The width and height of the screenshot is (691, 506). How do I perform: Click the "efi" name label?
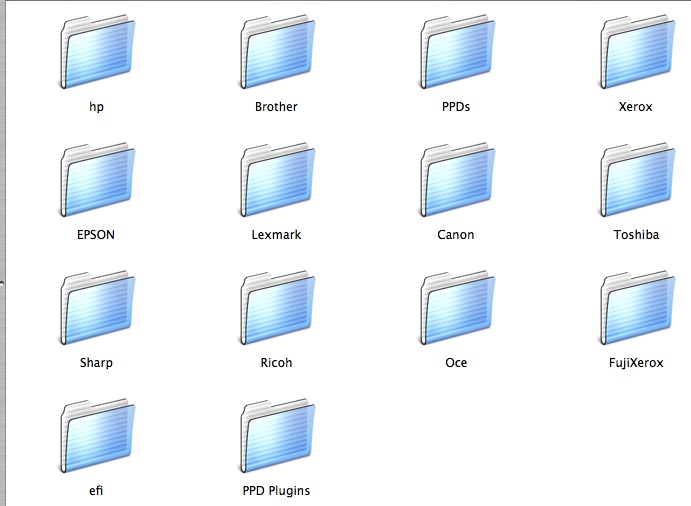[96, 490]
